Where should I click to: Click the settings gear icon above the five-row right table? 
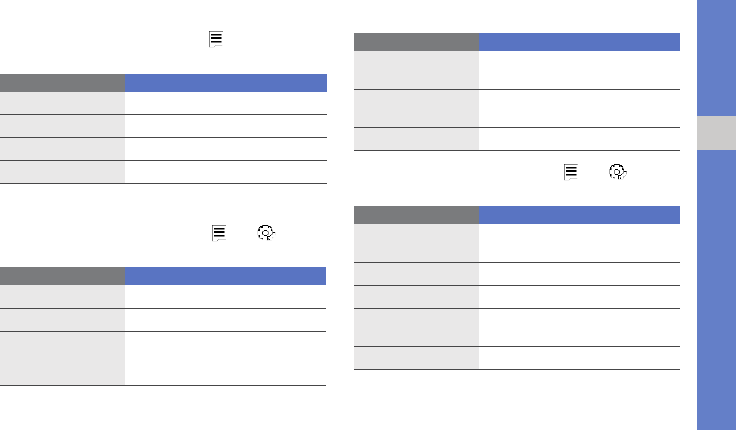618,172
